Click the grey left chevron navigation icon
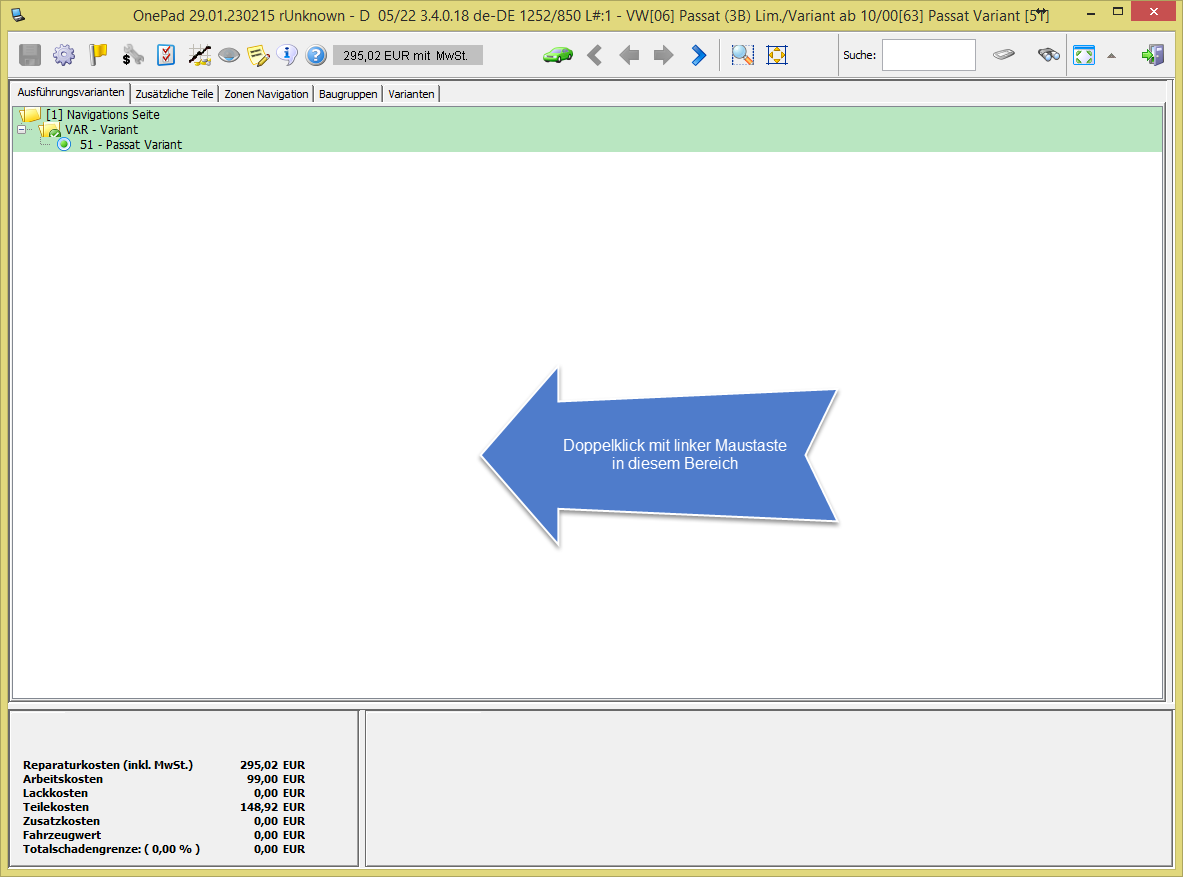The width and height of the screenshot is (1183, 877). click(x=595, y=55)
